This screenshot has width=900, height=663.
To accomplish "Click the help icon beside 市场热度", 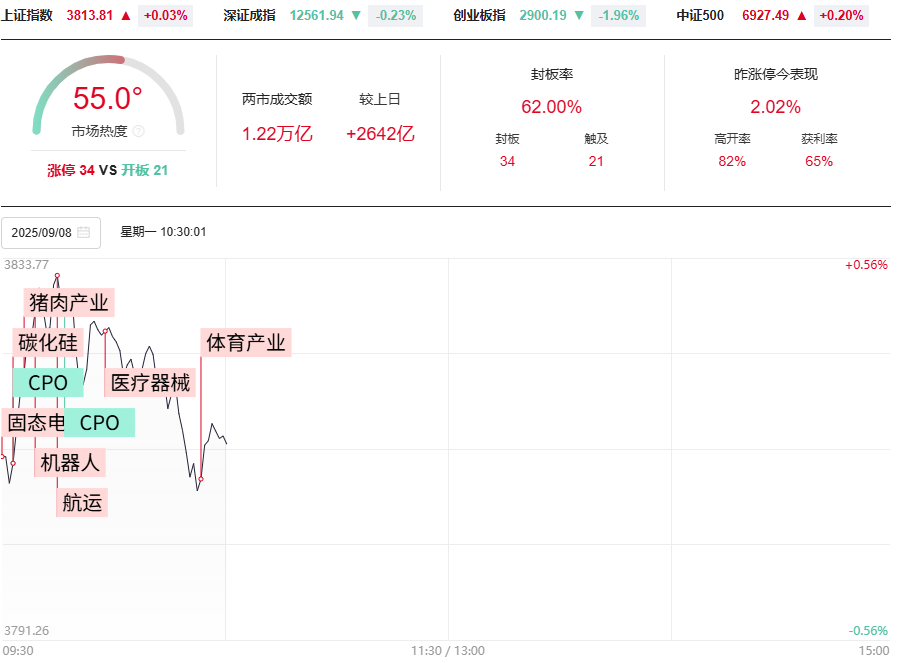I will point(139,131).
